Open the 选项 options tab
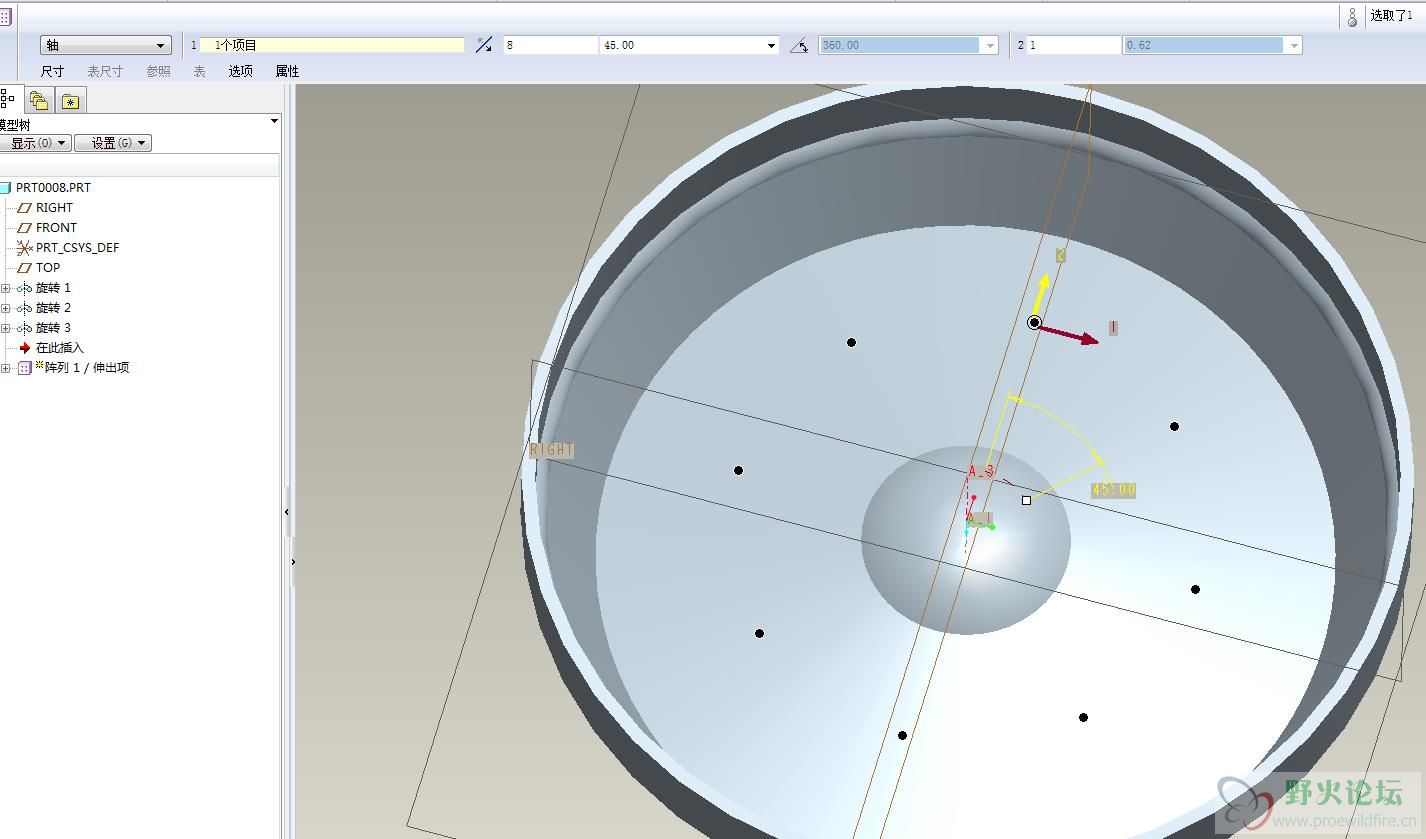The height and width of the screenshot is (839, 1426). click(240, 71)
